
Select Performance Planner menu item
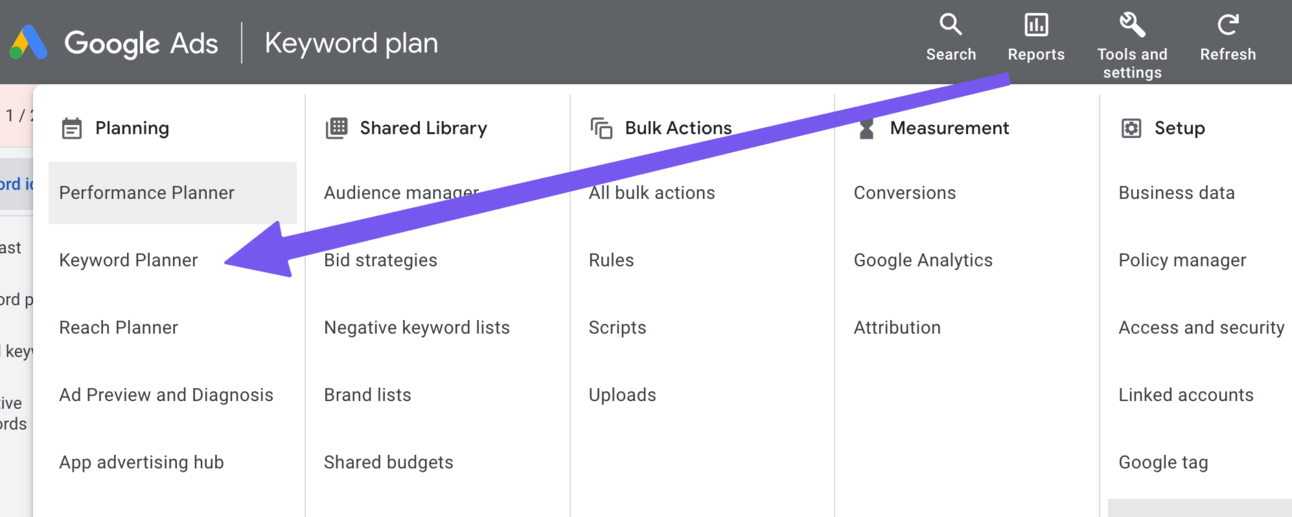147,193
